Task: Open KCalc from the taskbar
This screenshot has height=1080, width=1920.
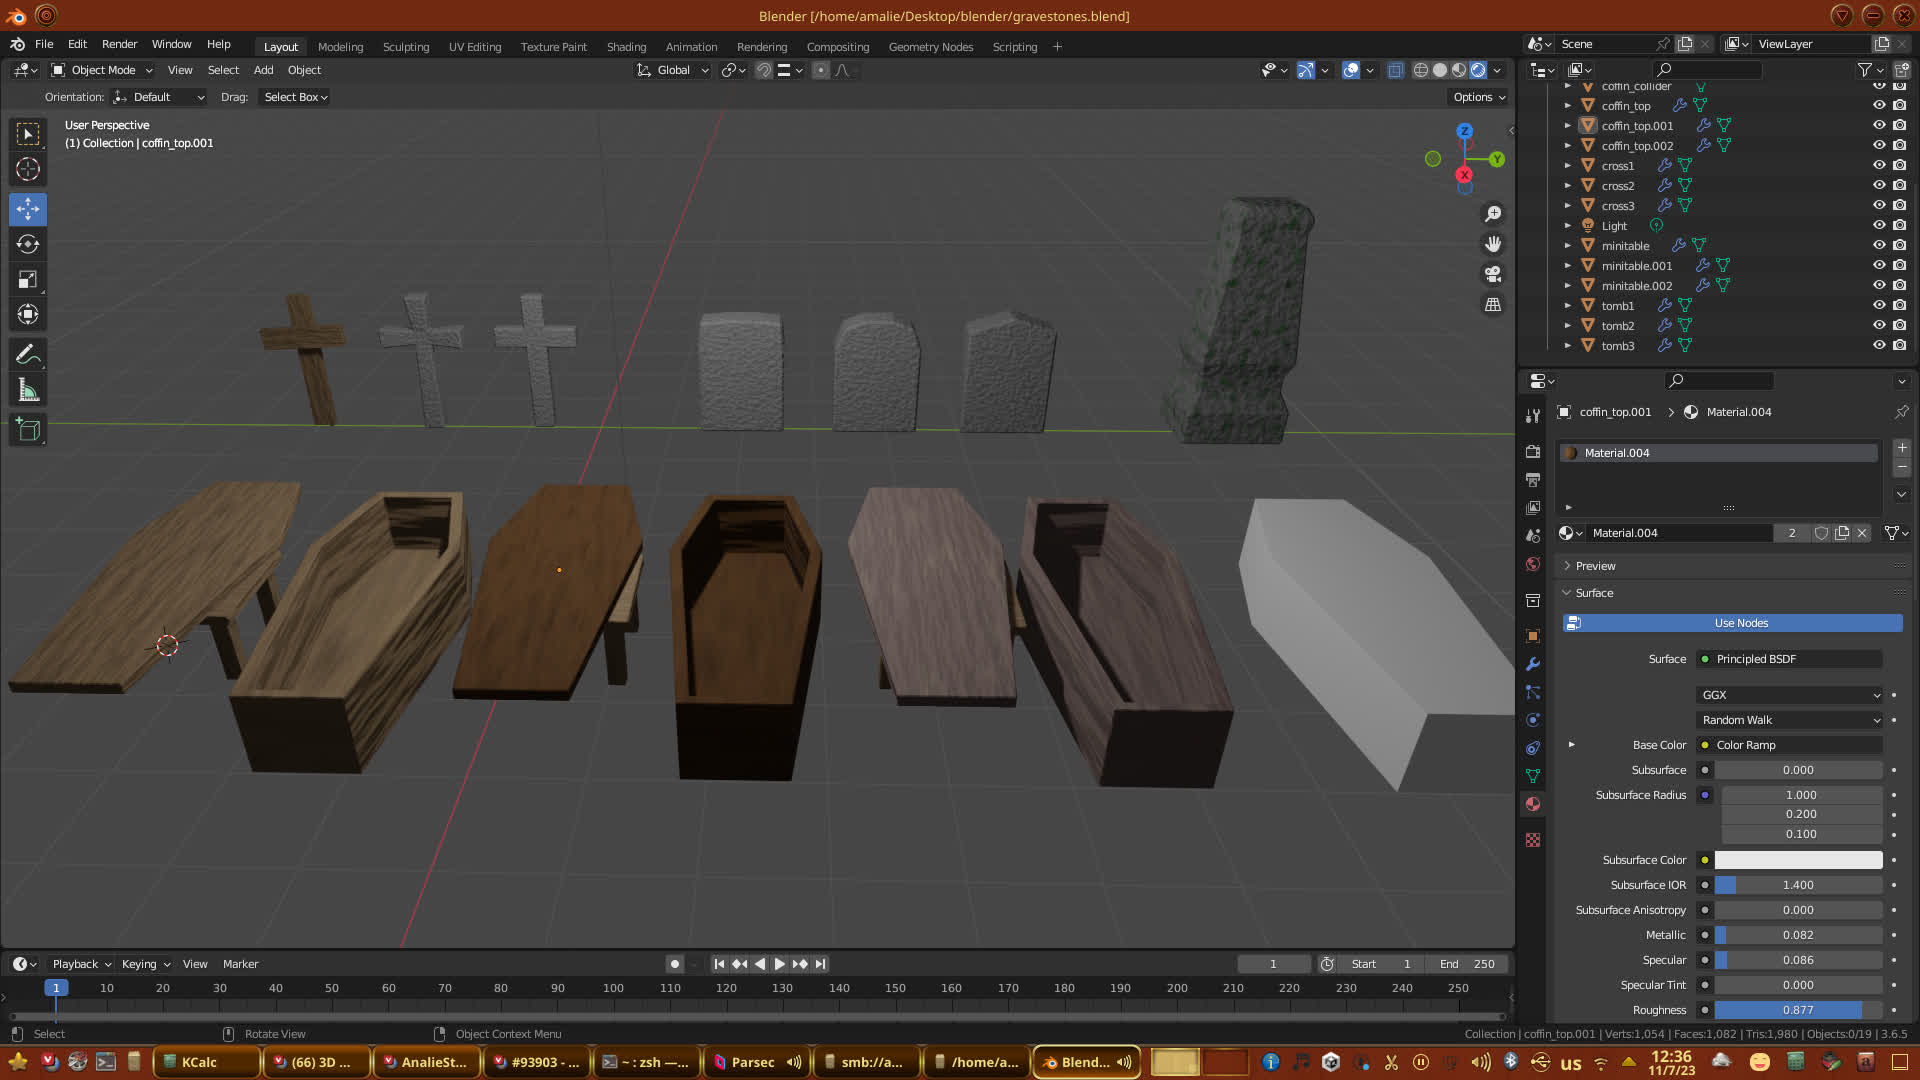Action: click(198, 1062)
